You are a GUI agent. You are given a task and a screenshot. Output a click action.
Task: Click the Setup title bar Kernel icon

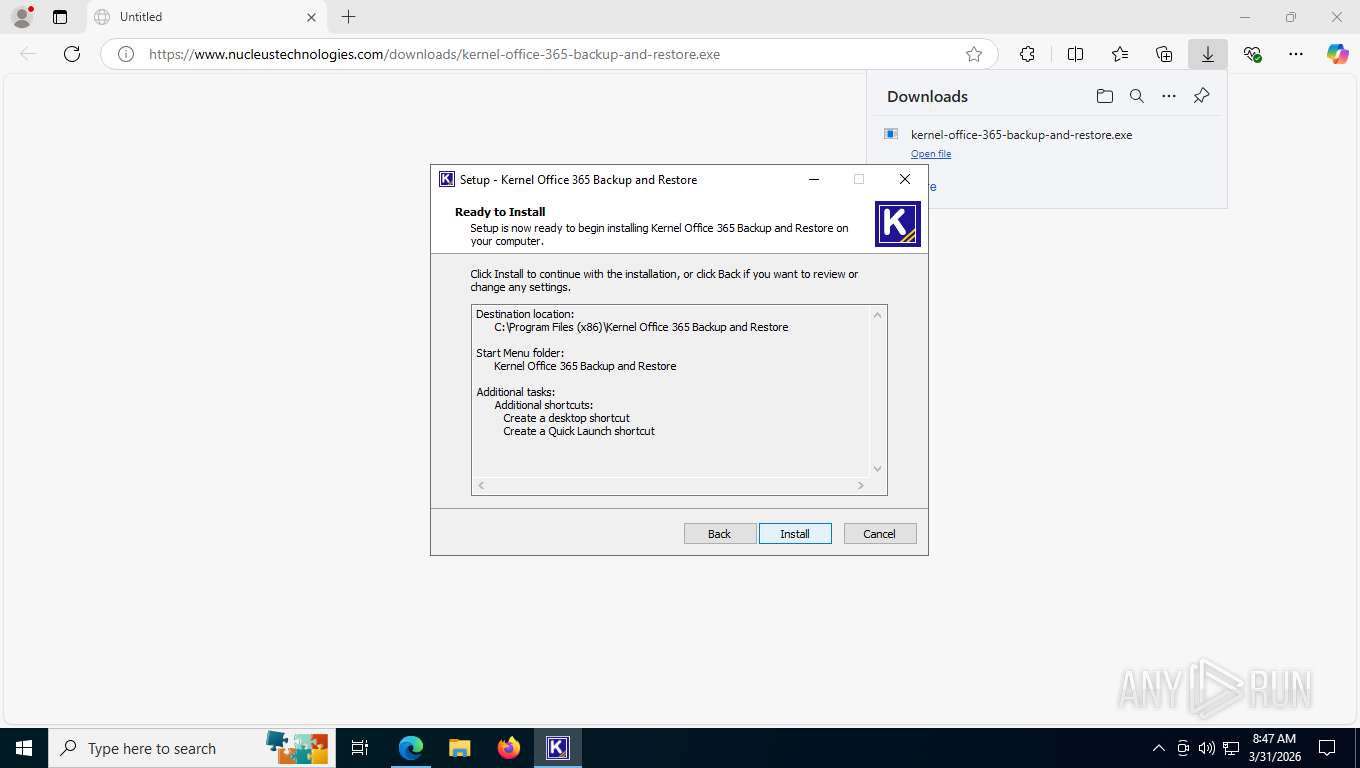447,179
